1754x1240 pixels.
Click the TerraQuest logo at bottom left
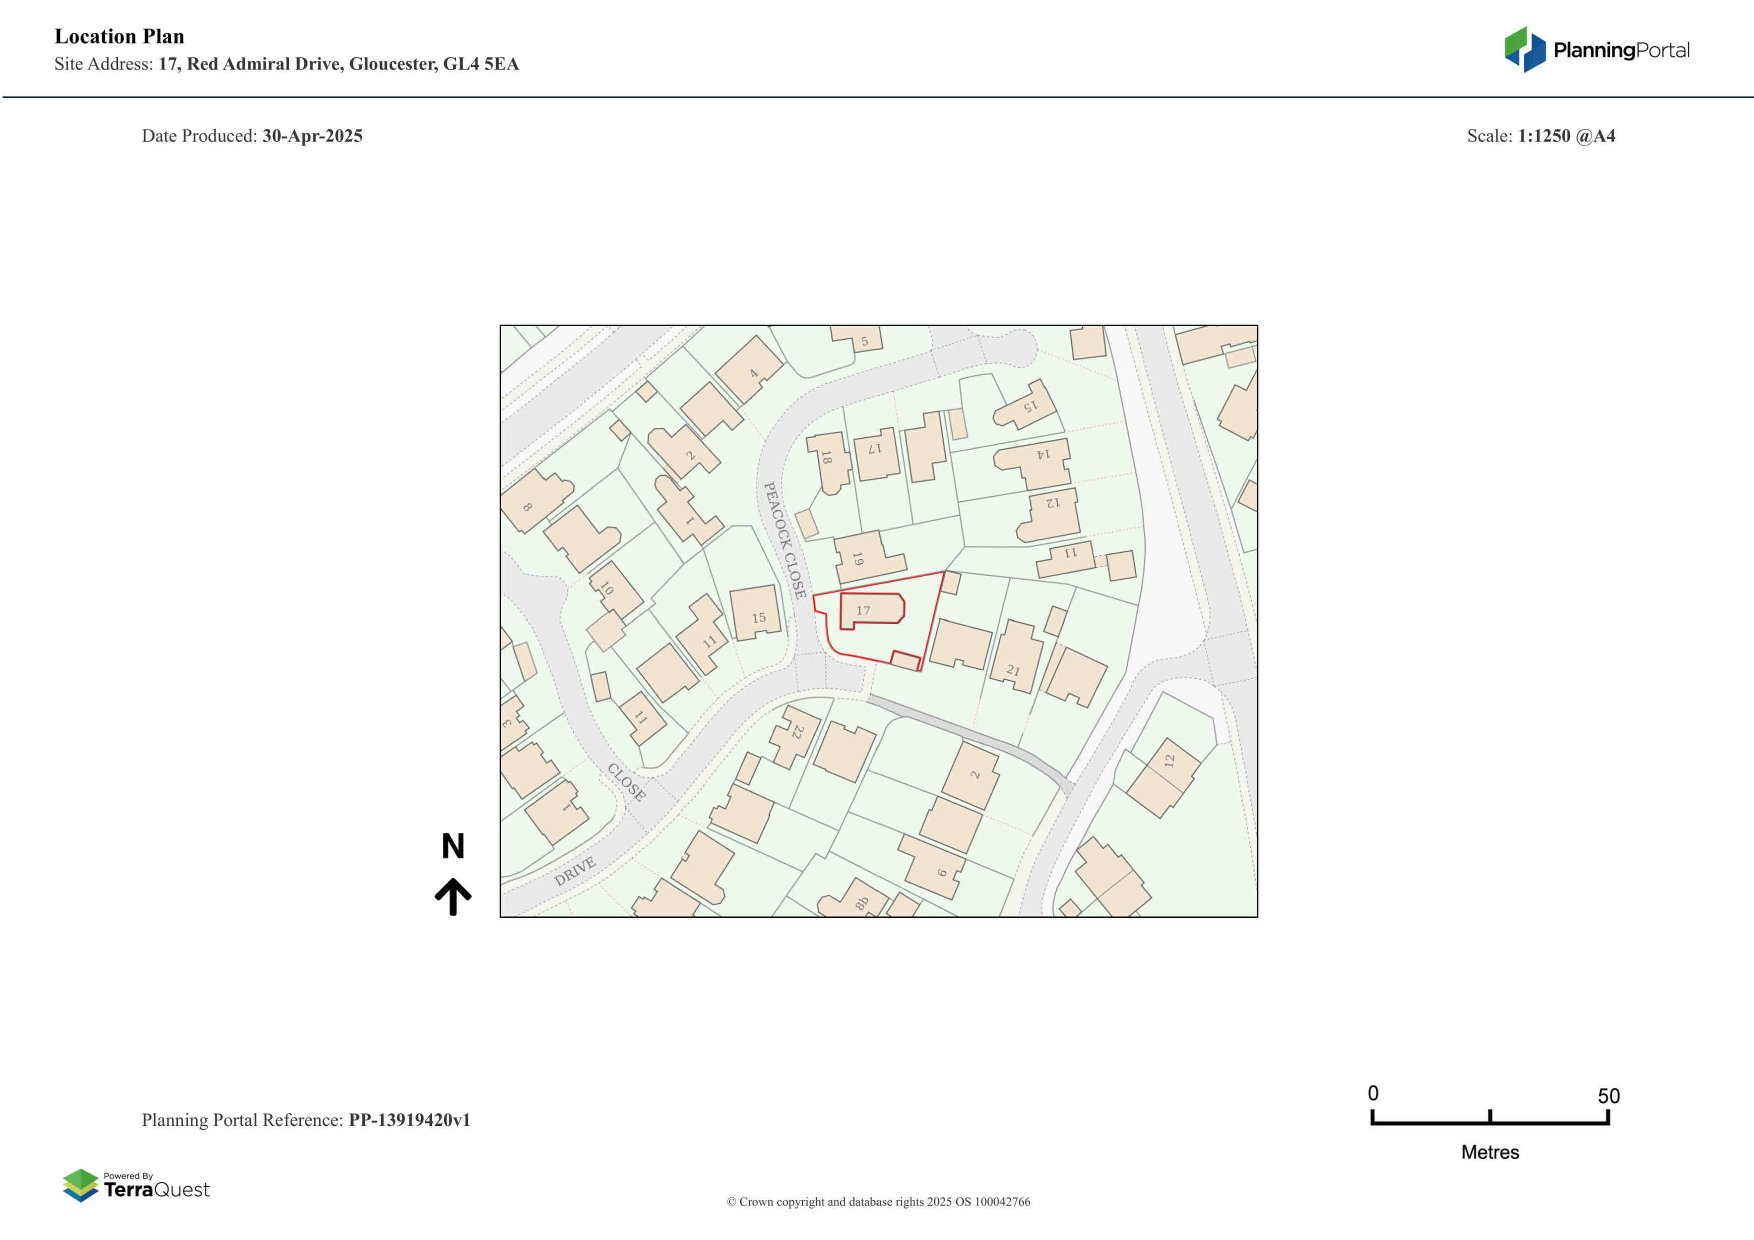point(136,1186)
